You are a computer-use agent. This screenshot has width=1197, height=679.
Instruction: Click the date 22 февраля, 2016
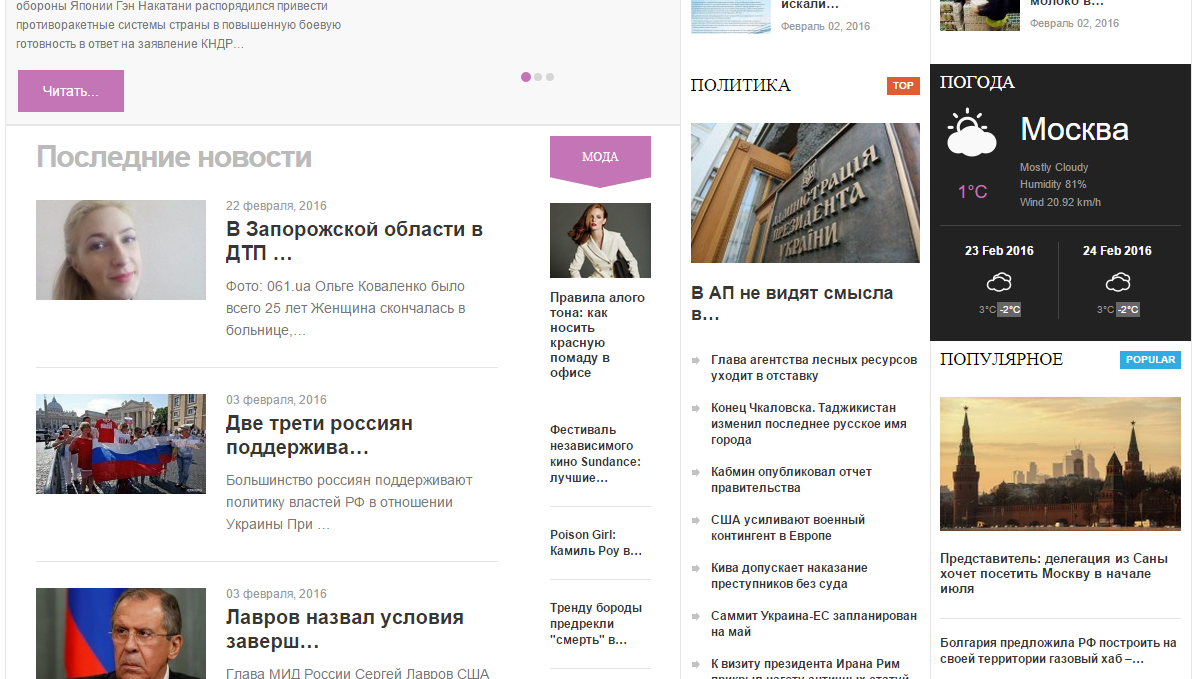click(x=276, y=206)
